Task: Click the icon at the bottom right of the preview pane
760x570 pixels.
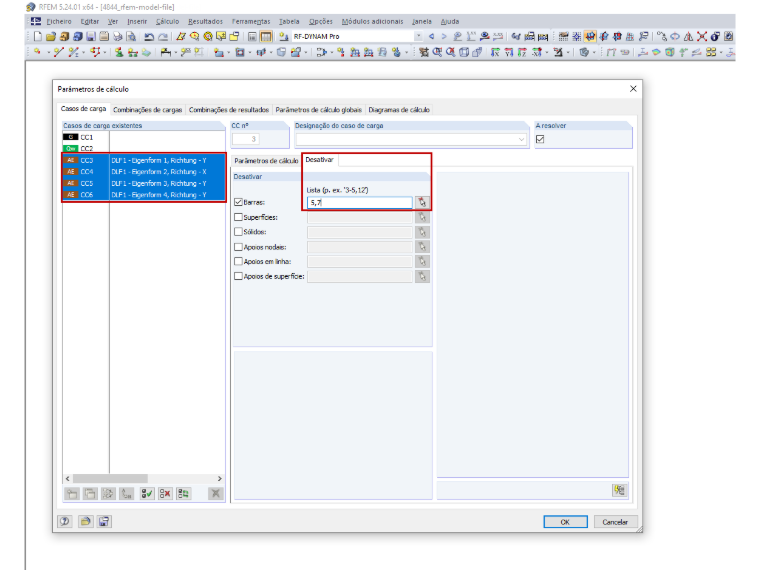Action: point(619,490)
